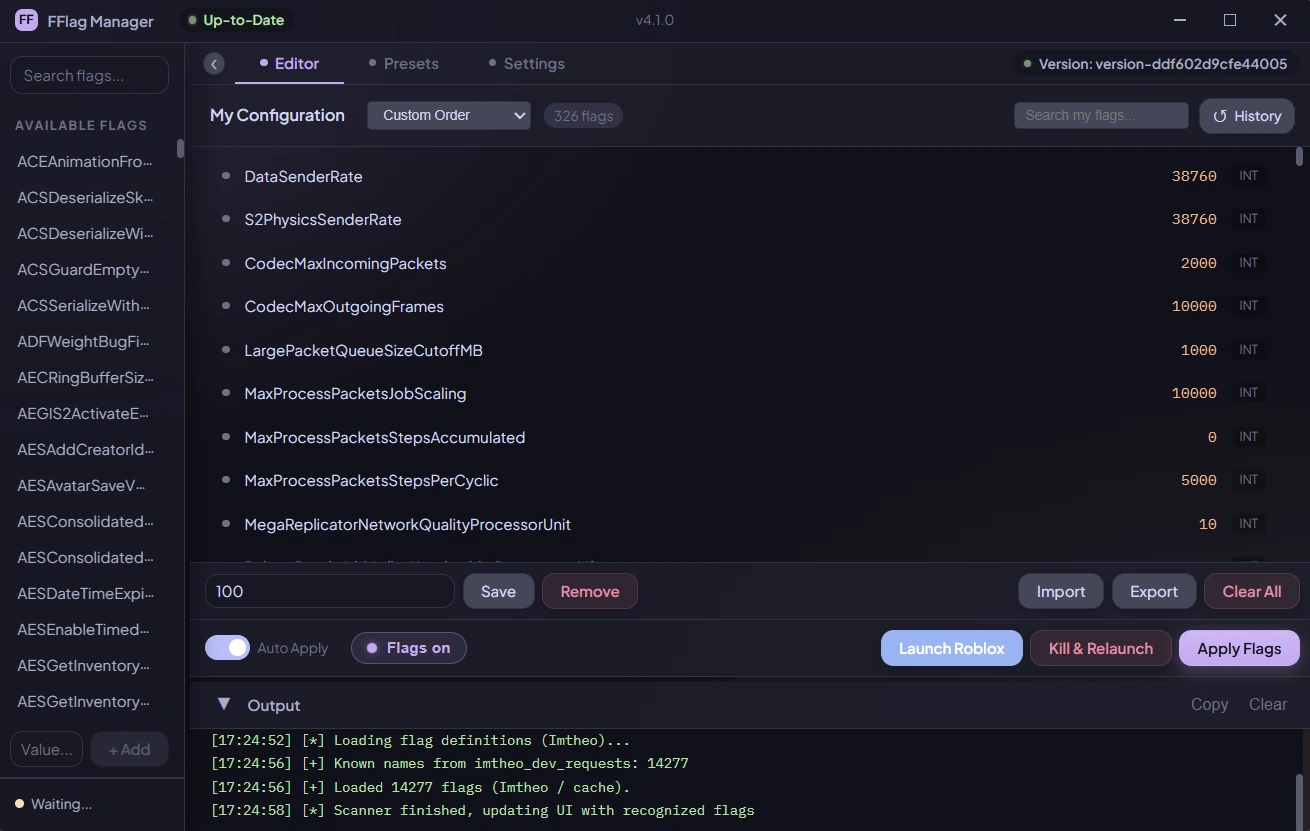Click the flag value field containing 100
Viewport: 1310px width, 831px height.
[330, 591]
